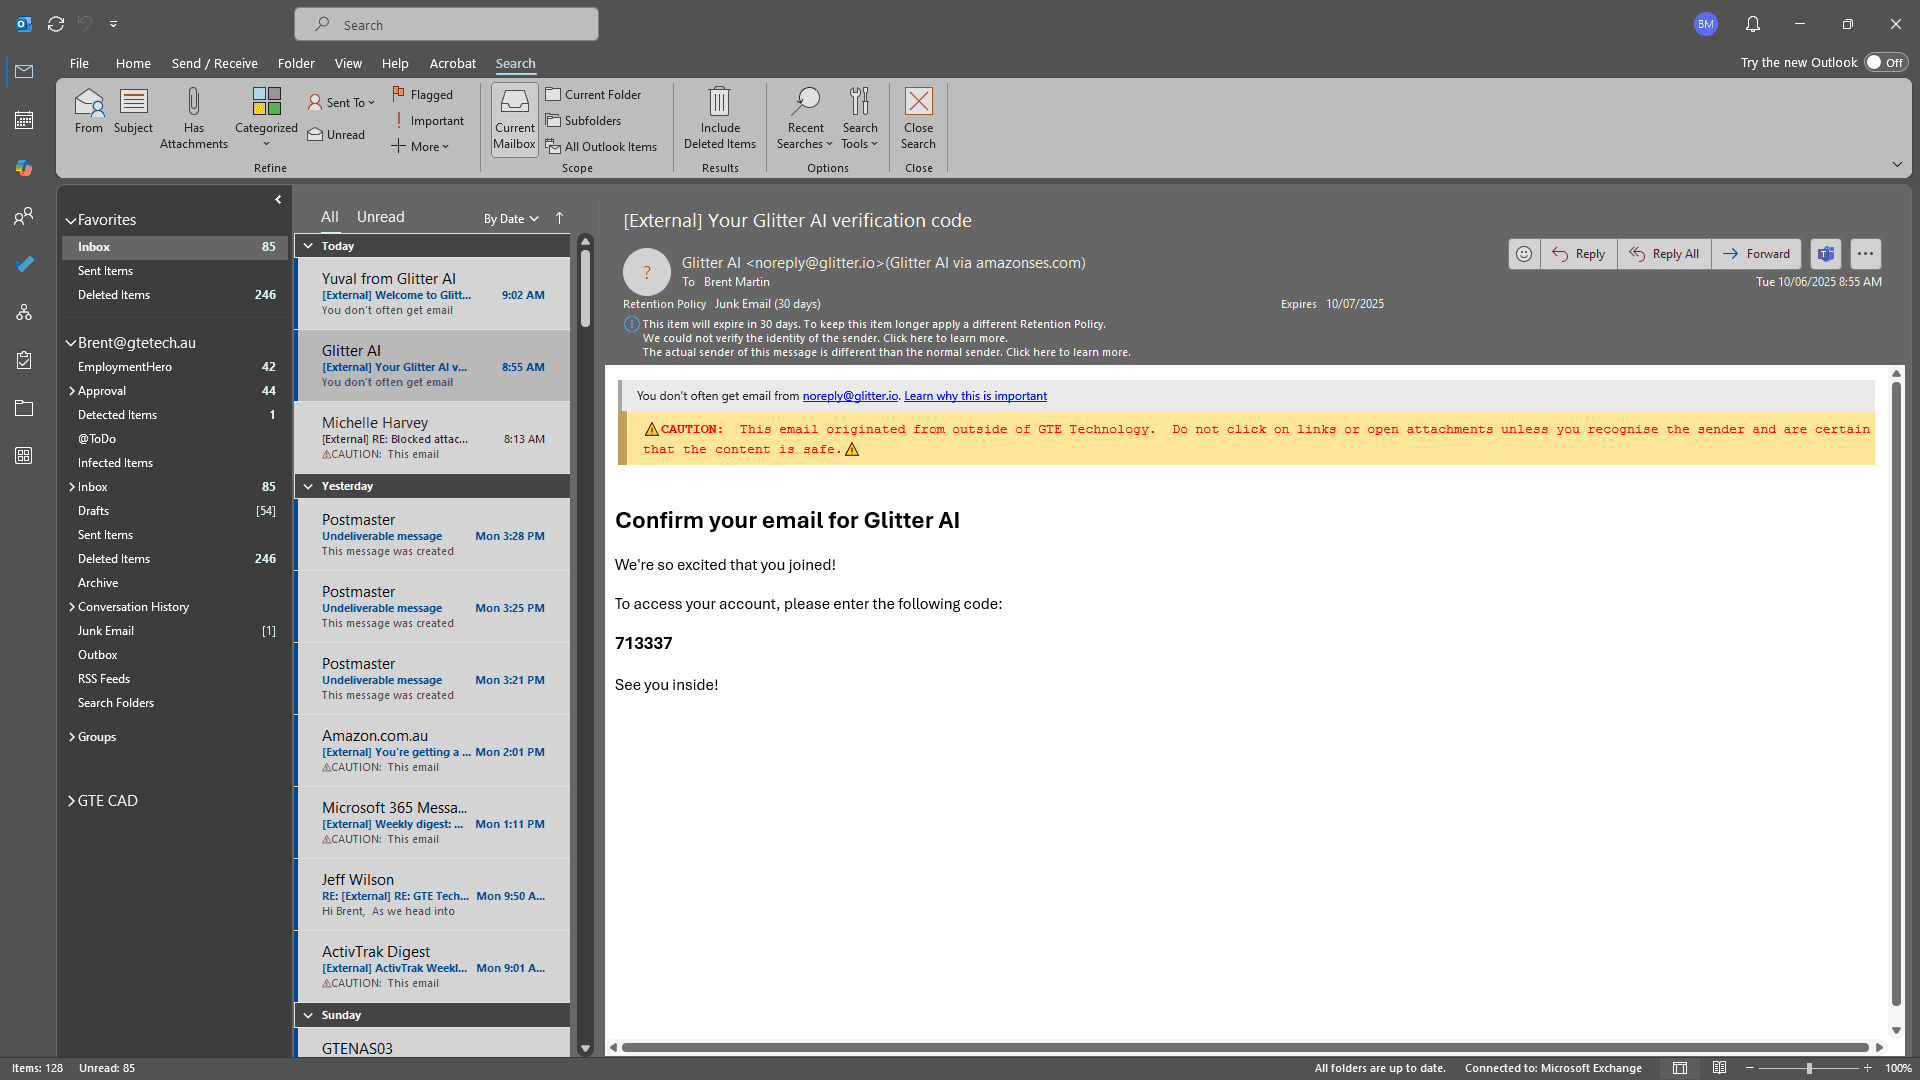The height and width of the screenshot is (1080, 1920).
Task: Click Share to Teams icon
Action: [x=1826, y=254]
